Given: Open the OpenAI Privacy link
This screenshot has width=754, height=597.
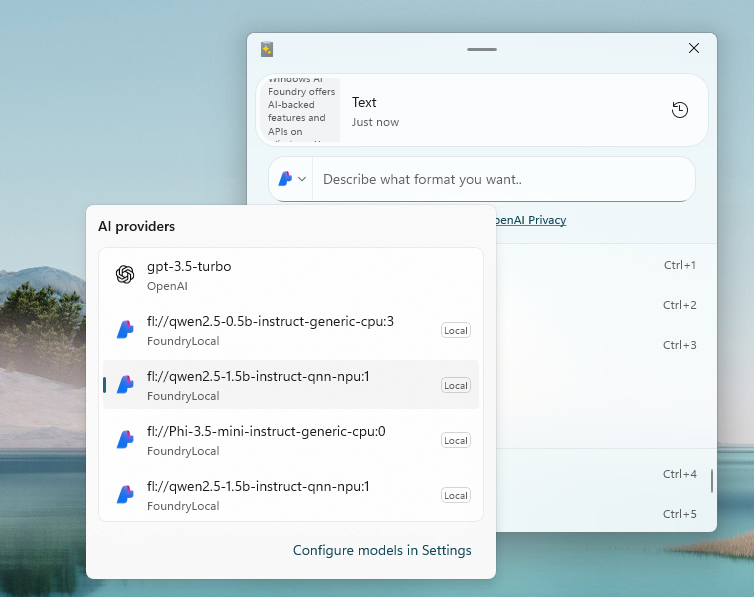Looking at the screenshot, I should [530, 220].
